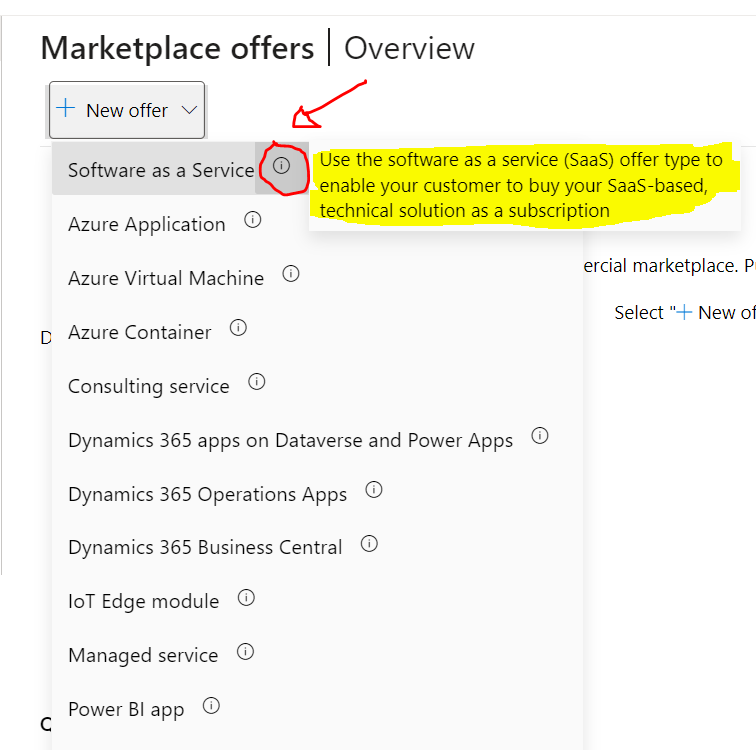756x750 pixels.
Task: Click the info icon beside IoT Edge module
Action: tap(246, 598)
